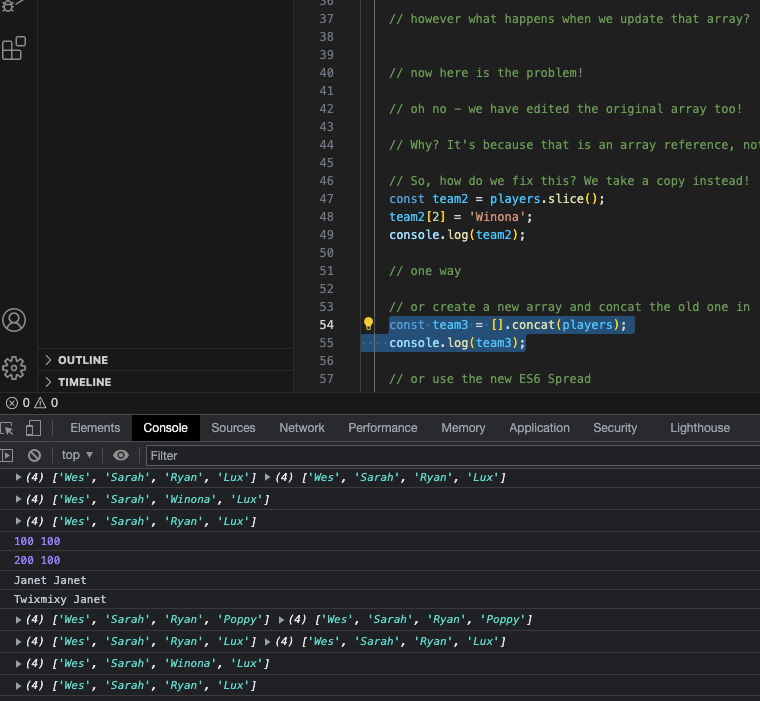Switch to the Network tab

pyautogui.click(x=302, y=428)
